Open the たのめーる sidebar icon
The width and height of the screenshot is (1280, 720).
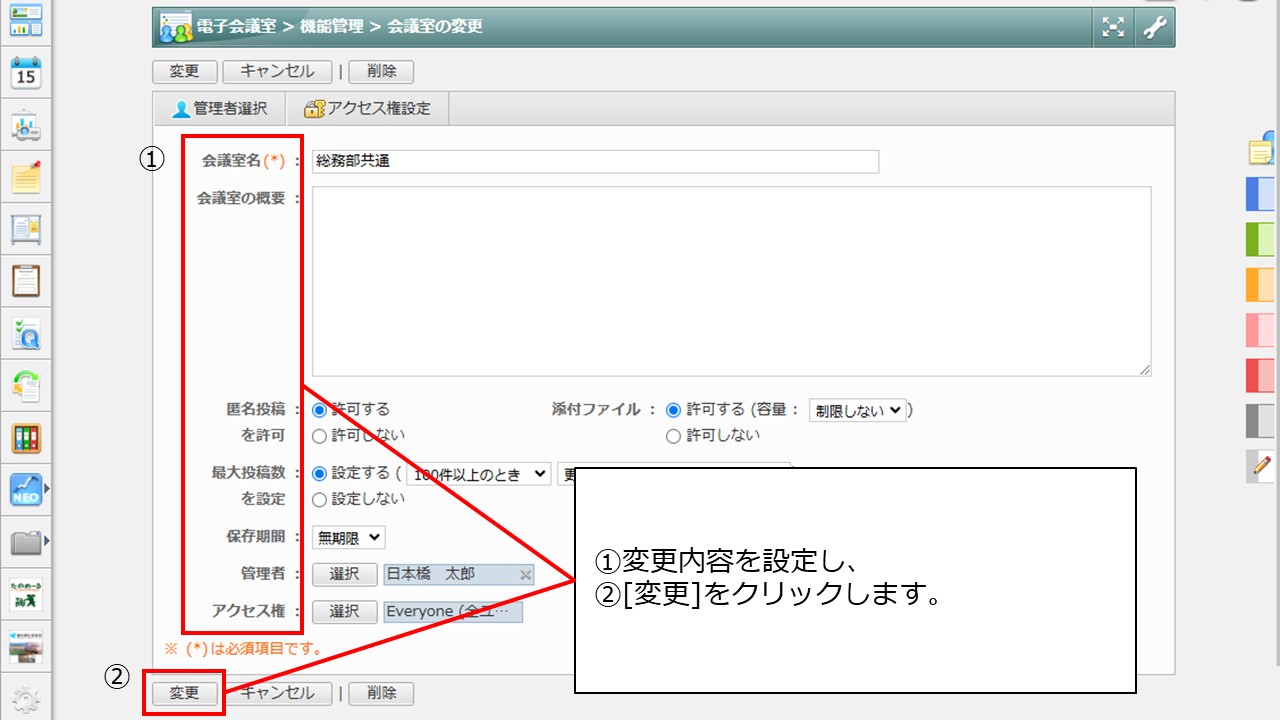(26, 595)
